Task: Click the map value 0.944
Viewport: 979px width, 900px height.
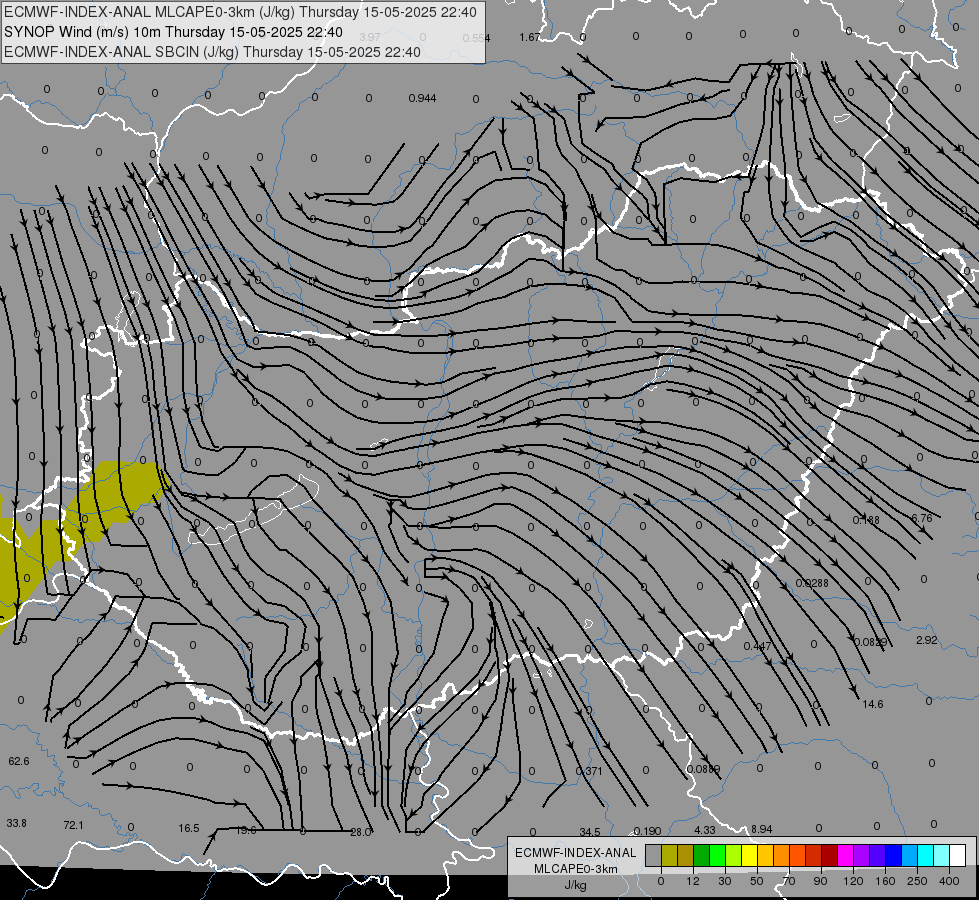Action: 422,98
